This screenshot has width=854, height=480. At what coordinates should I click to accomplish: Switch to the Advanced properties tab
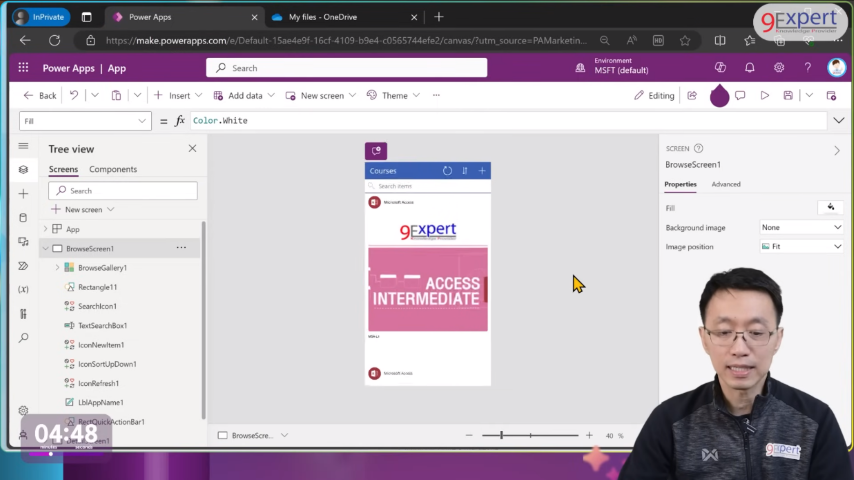[726, 184]
